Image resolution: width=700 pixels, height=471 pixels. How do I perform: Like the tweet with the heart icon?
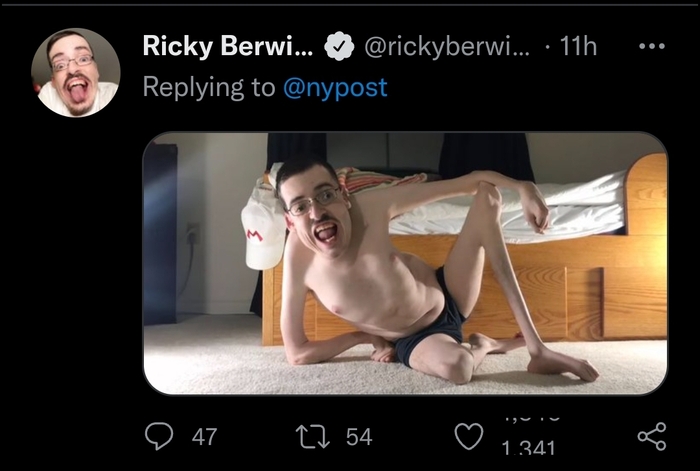click(x=470, y=436)
